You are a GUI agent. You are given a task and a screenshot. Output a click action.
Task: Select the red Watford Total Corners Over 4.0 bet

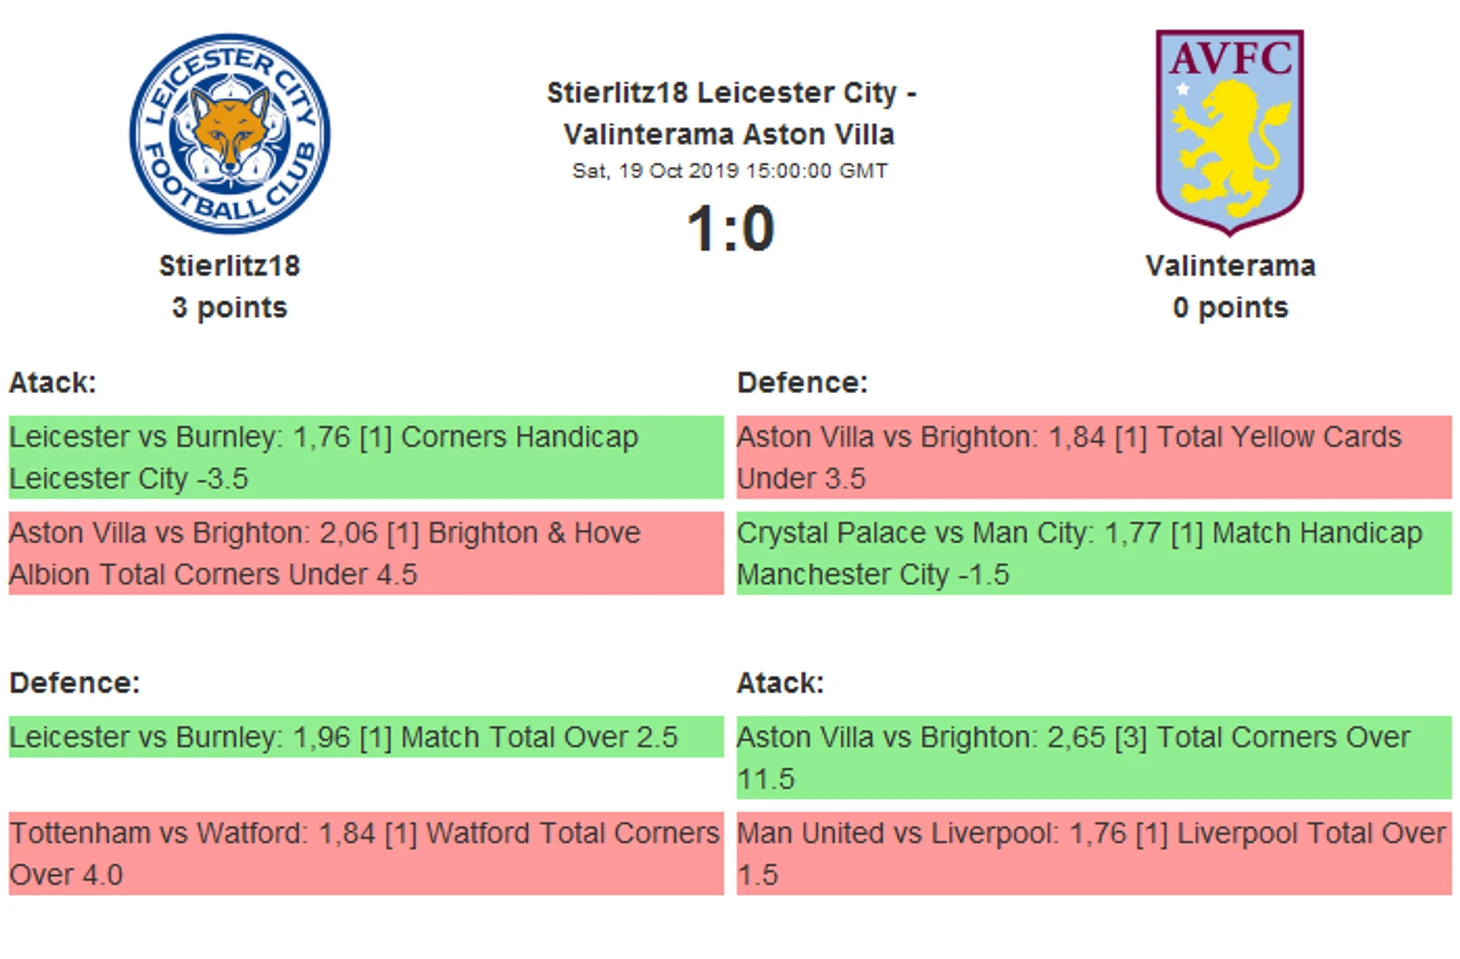coord(366,853)
